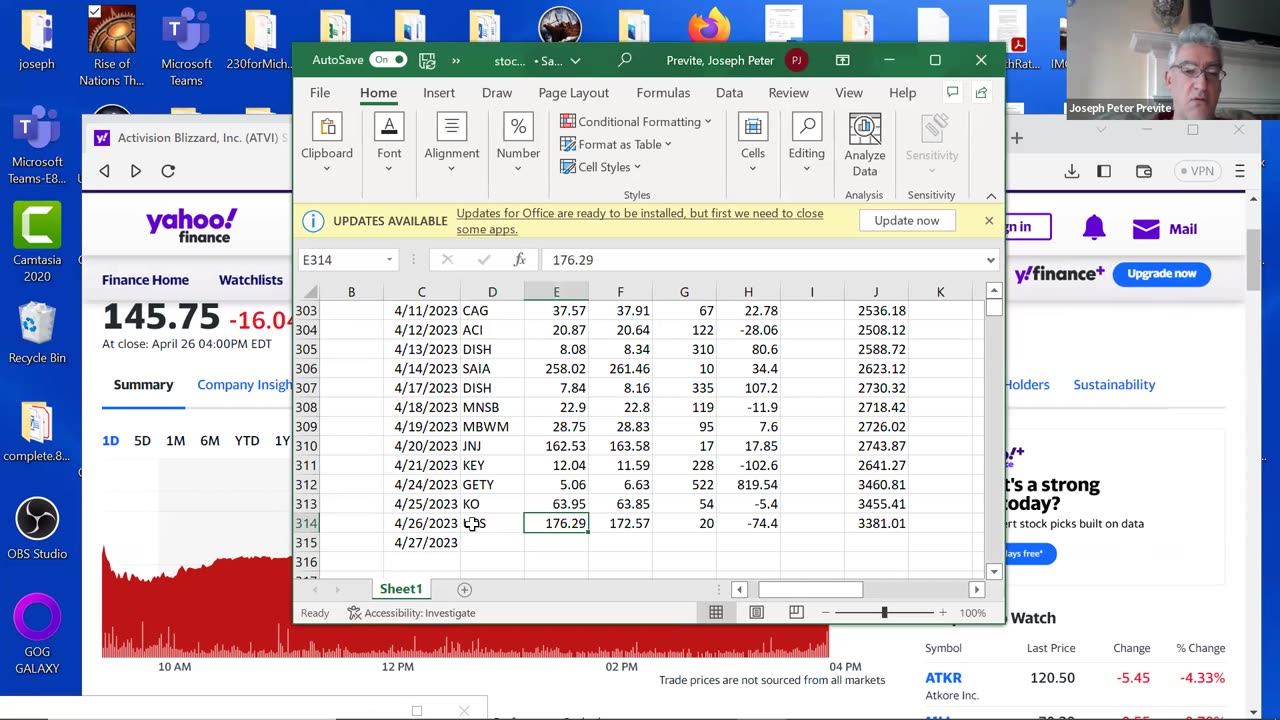Toggle the browser VPN button
The image size is (1280, 720).
1196,171
